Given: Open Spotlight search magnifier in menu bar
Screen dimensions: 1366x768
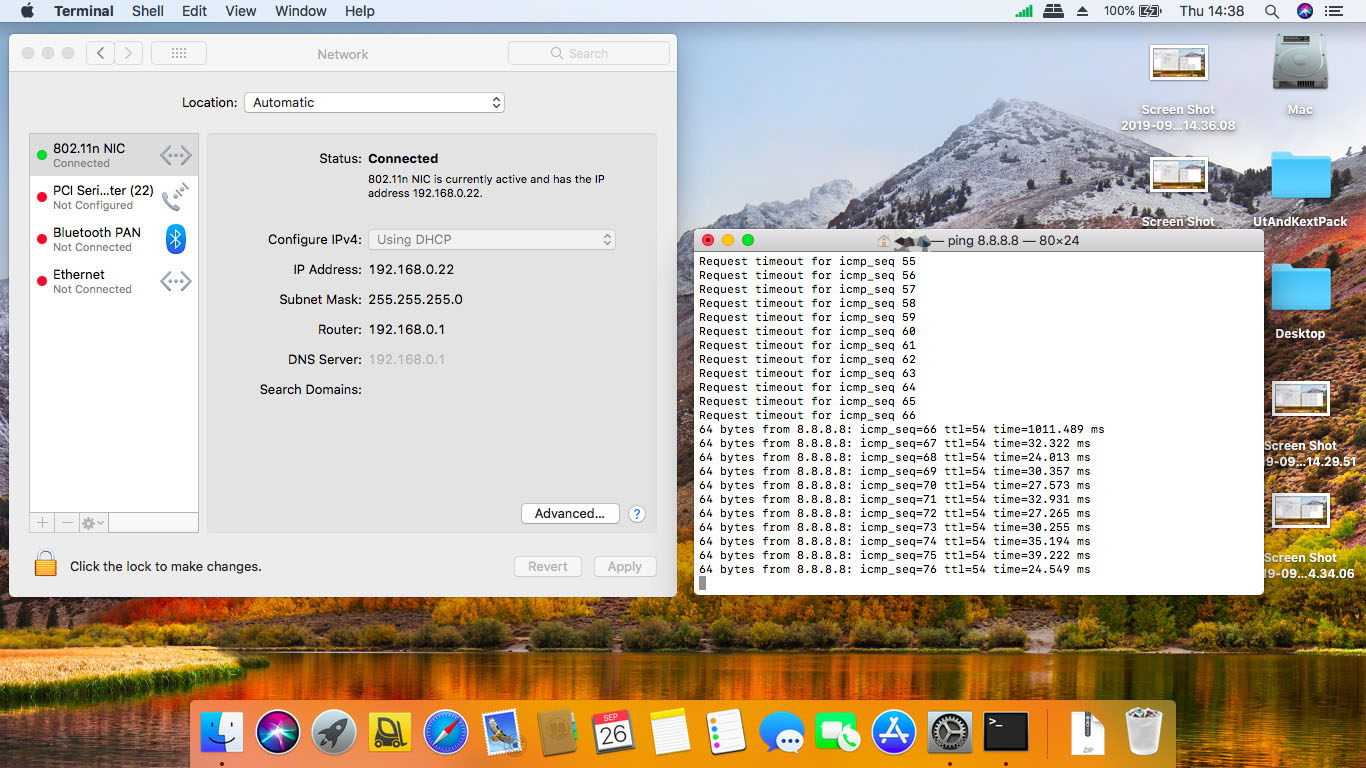Looking at the screenshot, I should coord(1272,11).
